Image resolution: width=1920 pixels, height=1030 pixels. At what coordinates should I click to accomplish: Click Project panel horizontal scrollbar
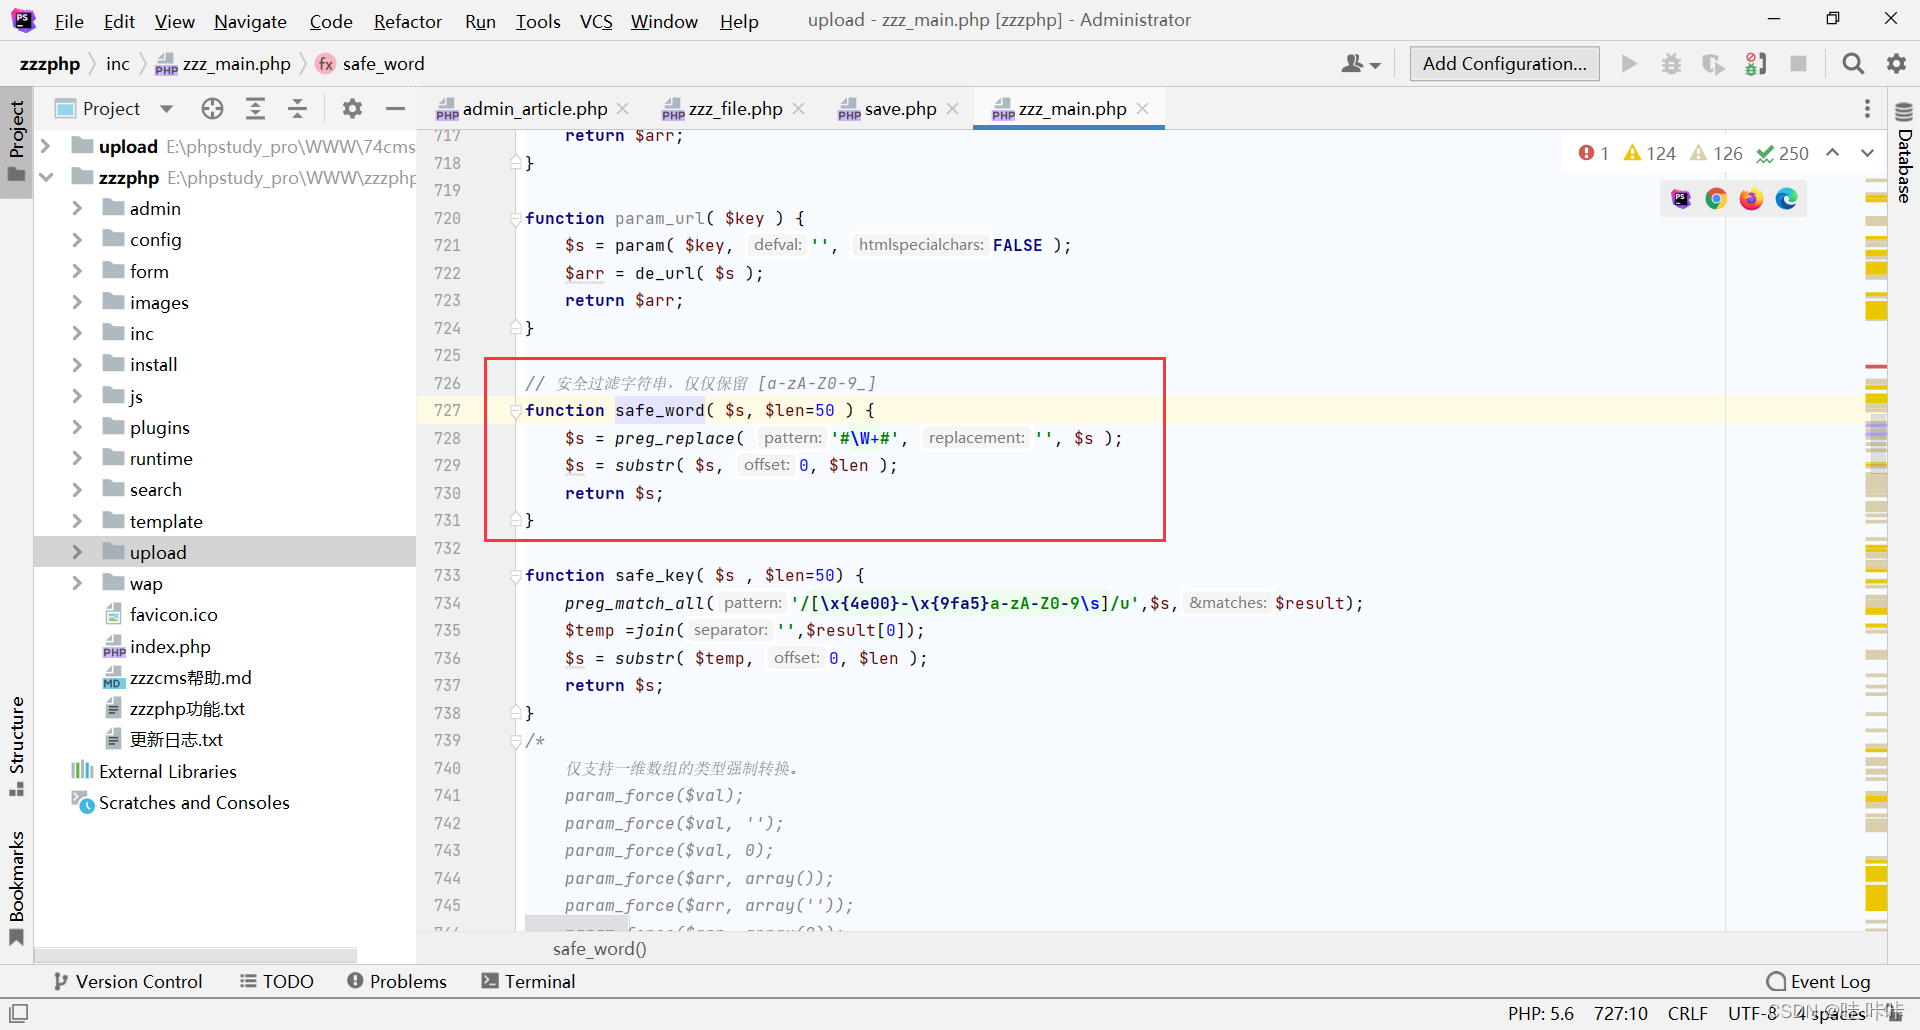tap(195, 955)
